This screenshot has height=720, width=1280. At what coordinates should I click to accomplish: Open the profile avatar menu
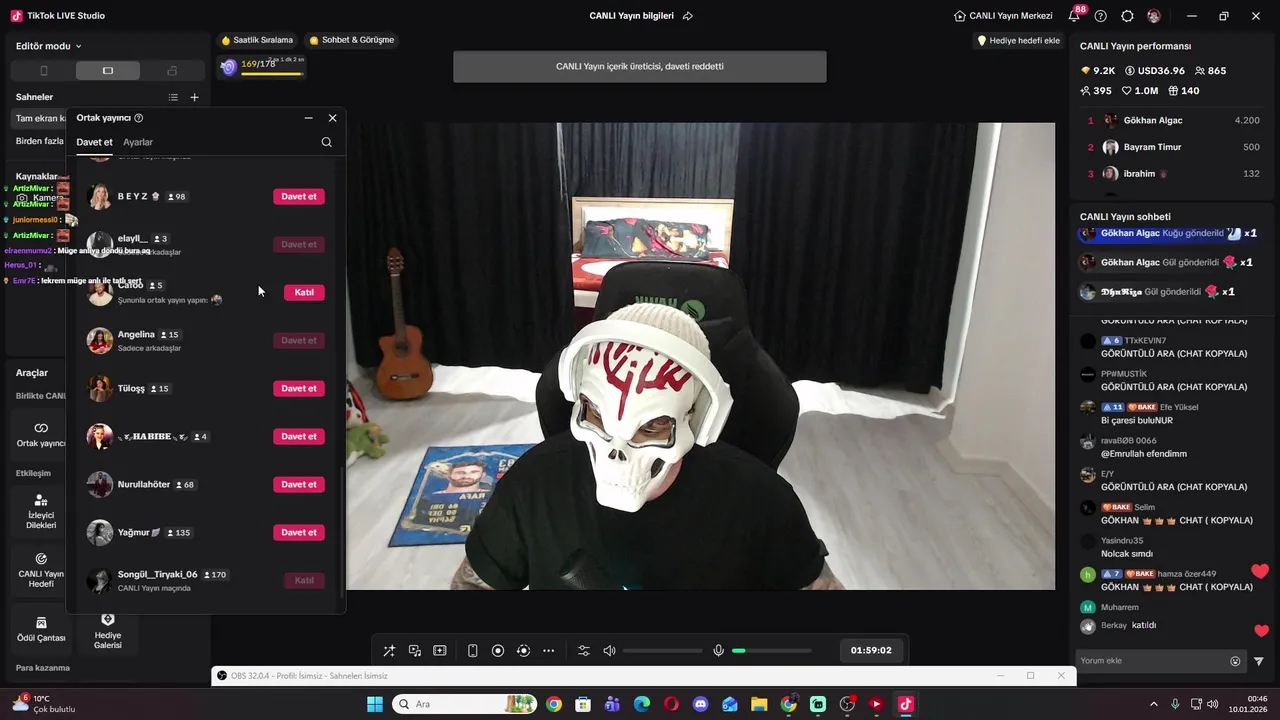(x=1154, y=16)
